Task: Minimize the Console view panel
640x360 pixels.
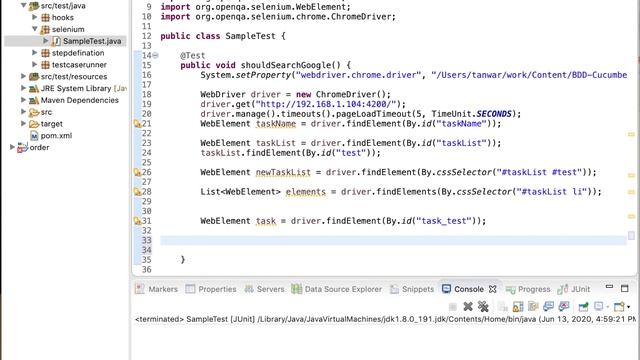Action: [609, 287]
